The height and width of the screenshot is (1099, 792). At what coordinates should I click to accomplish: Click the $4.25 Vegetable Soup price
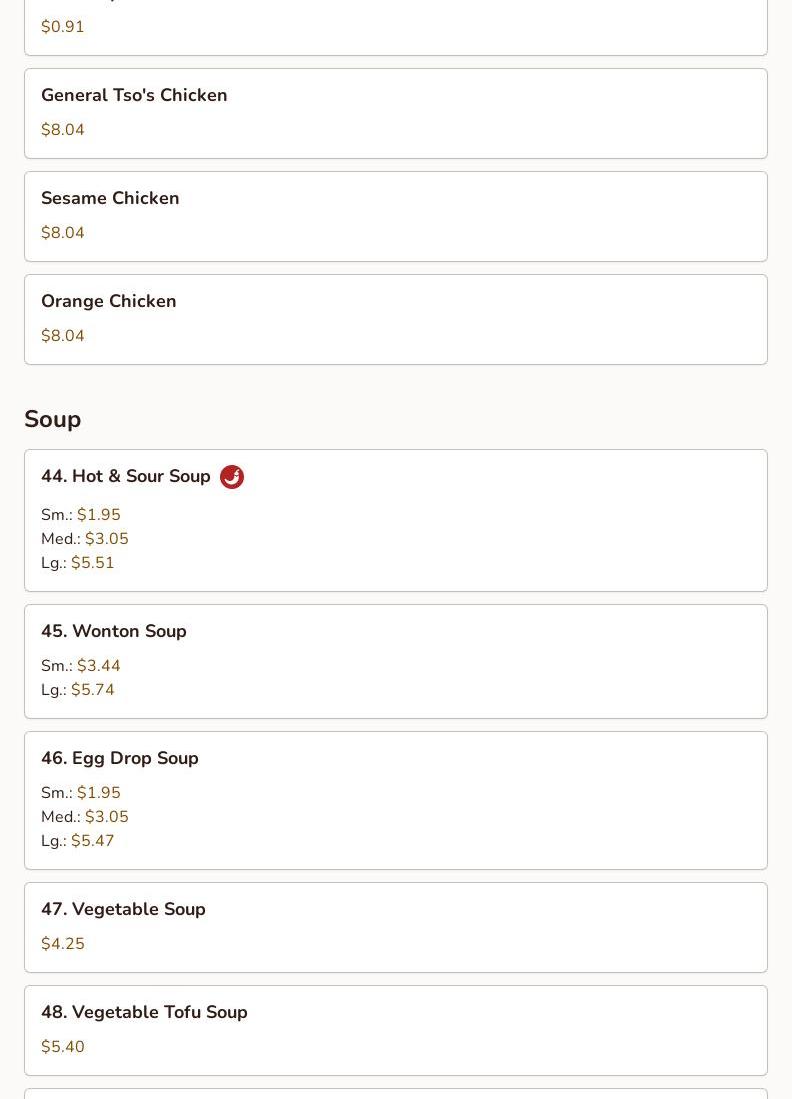63,944
